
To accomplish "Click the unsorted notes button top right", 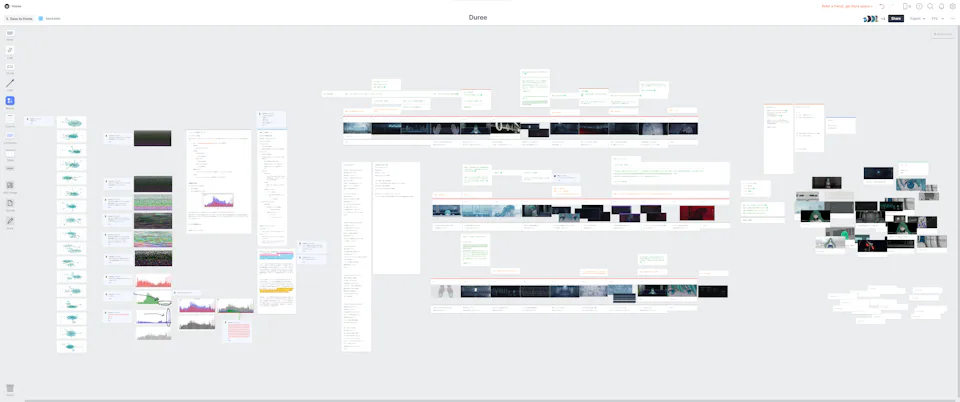I will (x=943, y=34).
